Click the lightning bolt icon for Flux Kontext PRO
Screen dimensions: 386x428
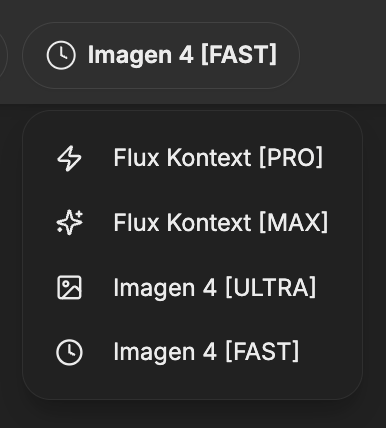69,158
